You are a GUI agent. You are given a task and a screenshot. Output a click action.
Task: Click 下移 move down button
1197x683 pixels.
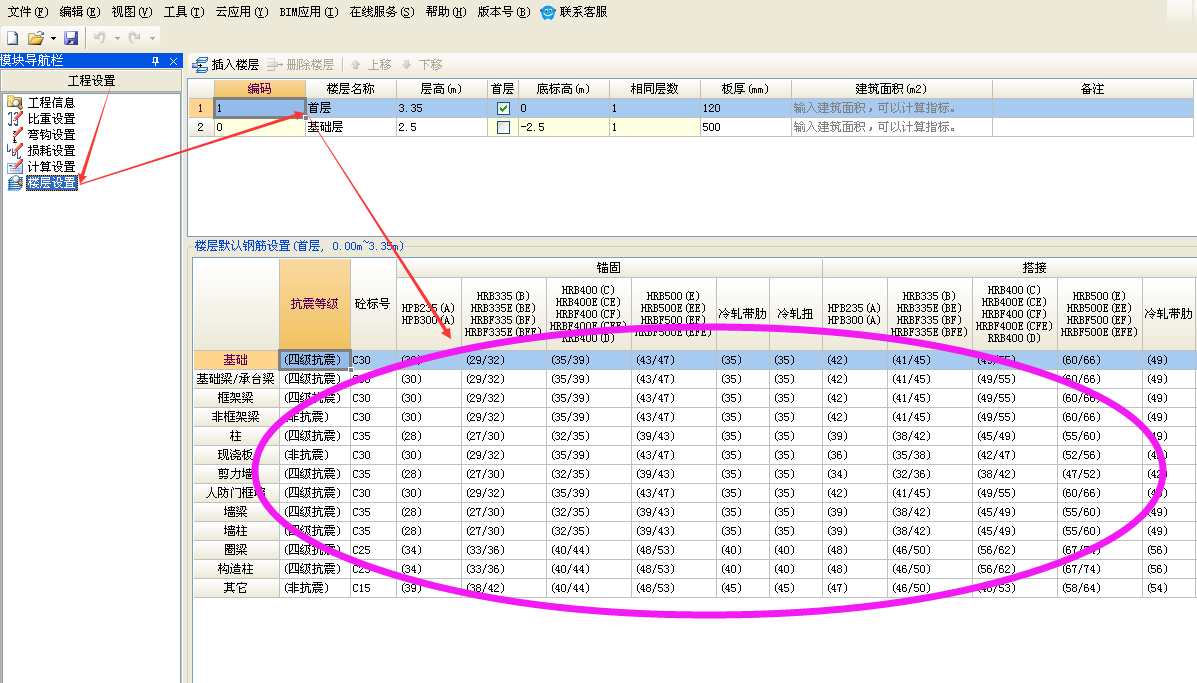422,65
